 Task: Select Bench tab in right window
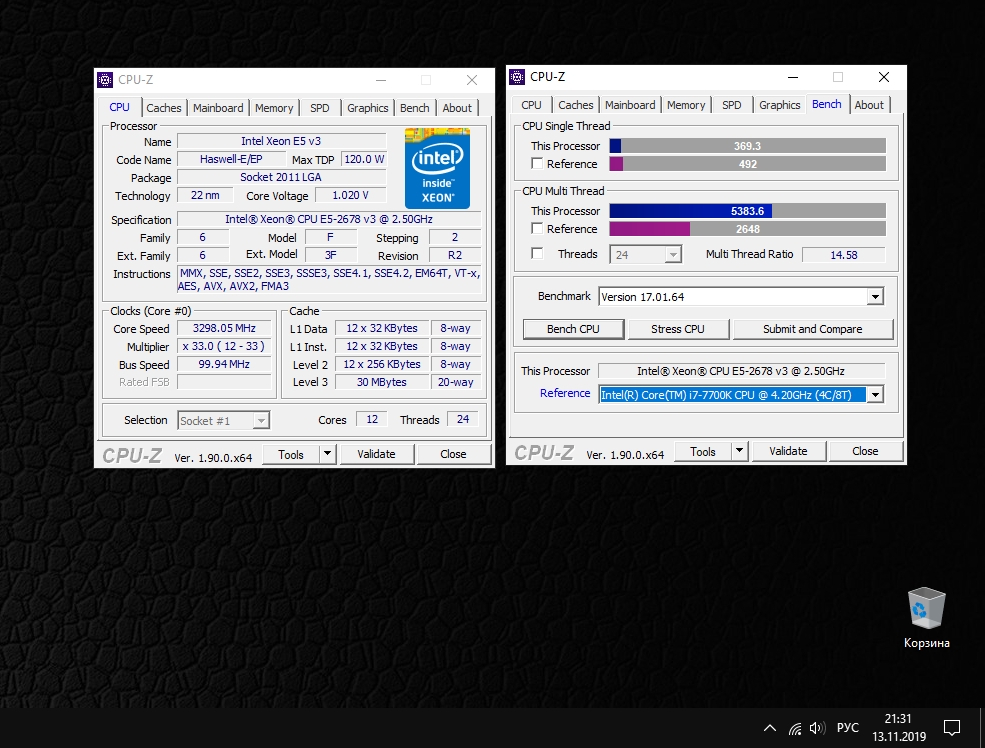click(827, 104)
